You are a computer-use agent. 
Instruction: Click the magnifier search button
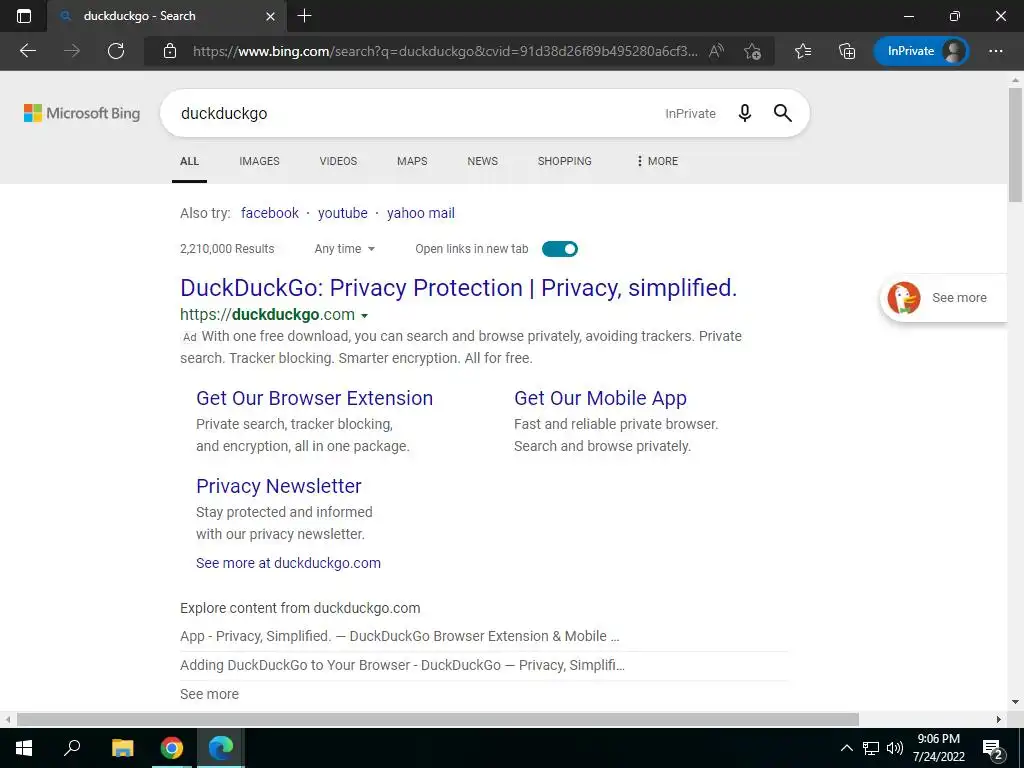782,113
